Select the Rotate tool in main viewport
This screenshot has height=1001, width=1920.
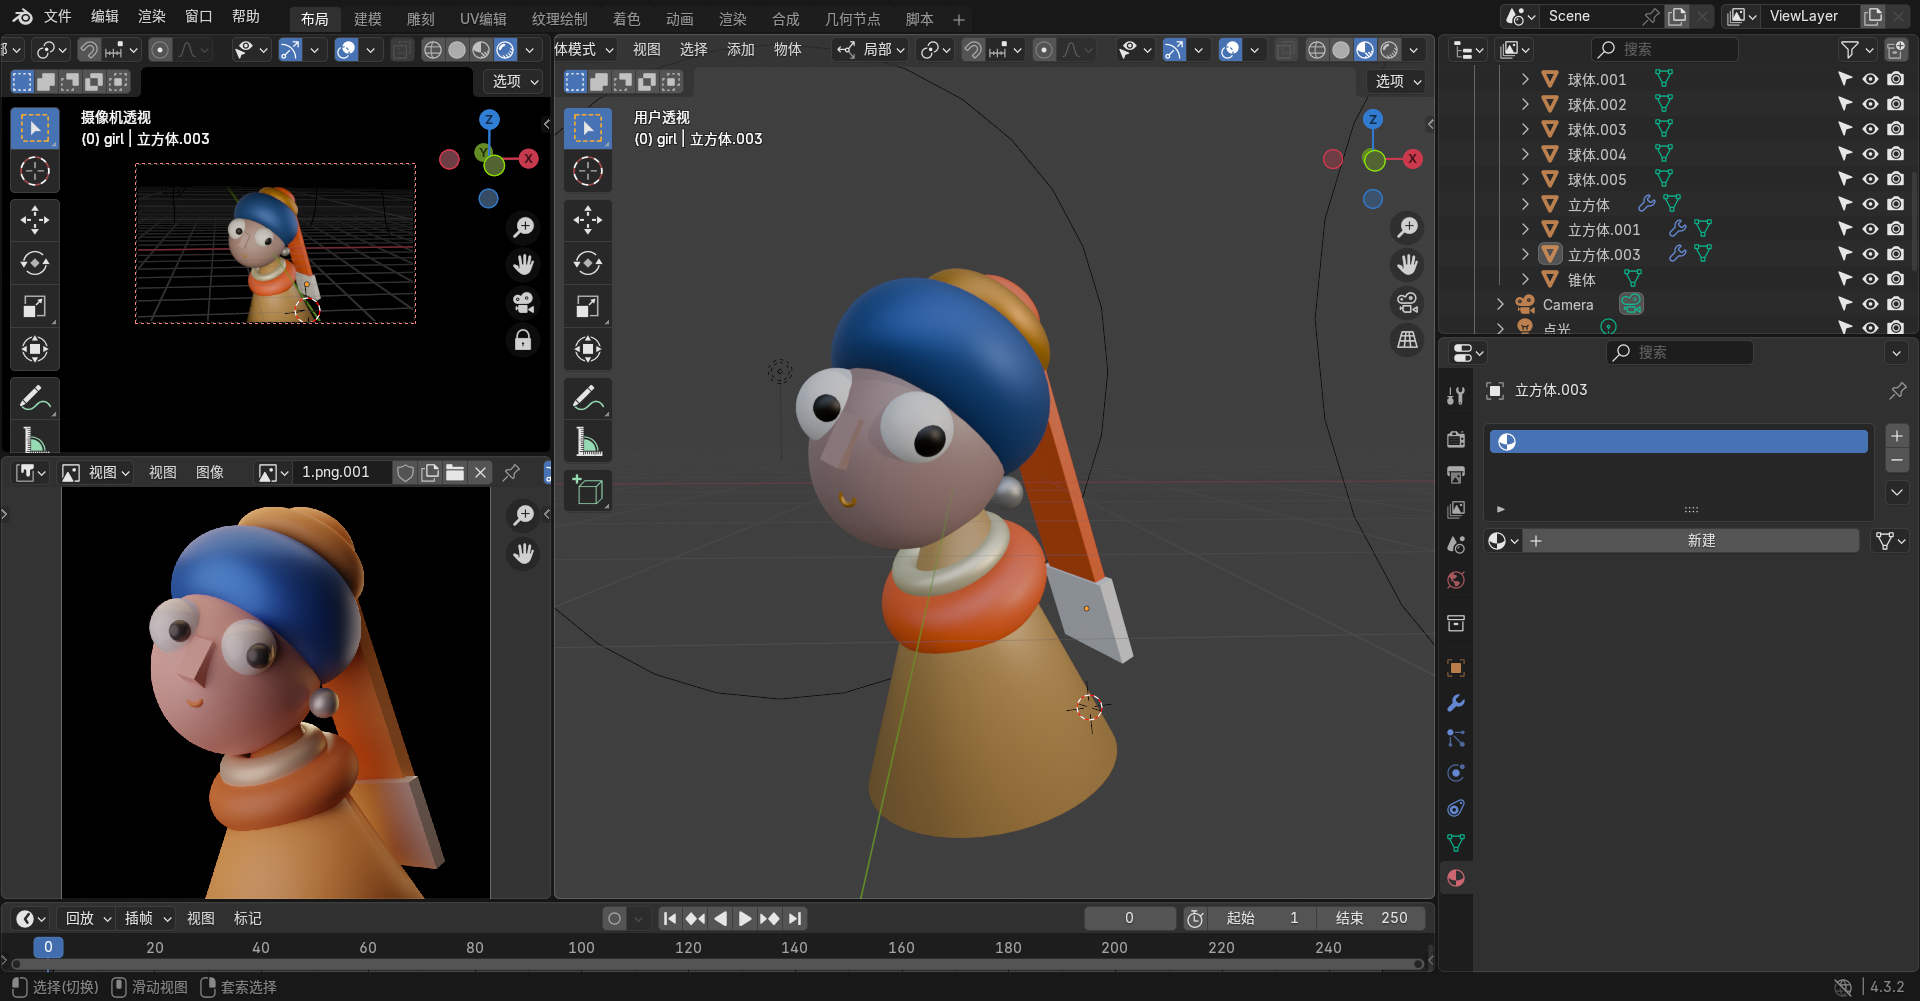[588, 263]
